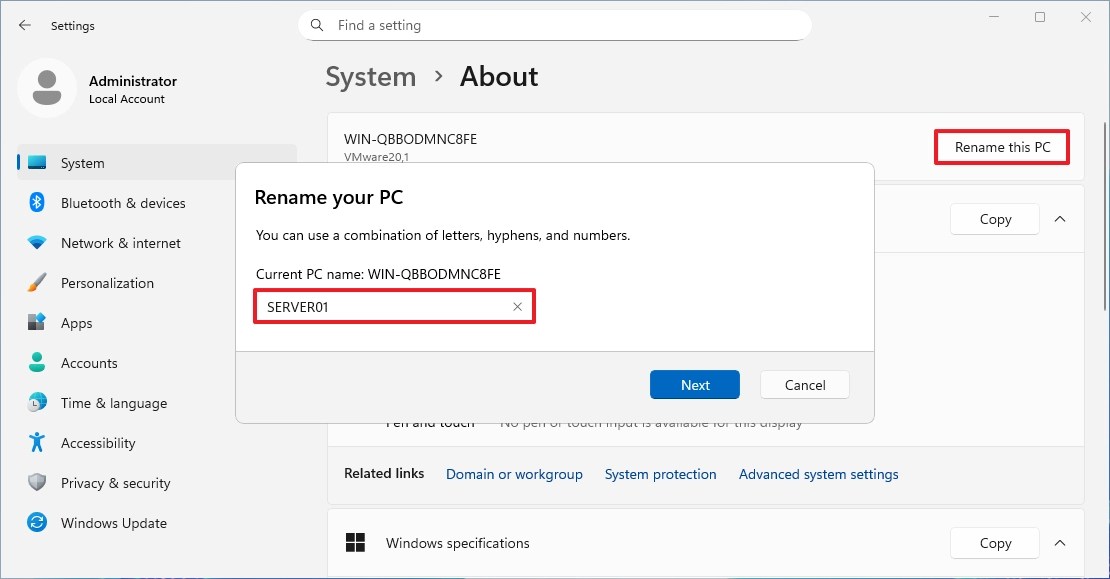Click the vertical scrollbar of the About page
This screenshot has width=1110, height=579.
point(1104,217)
